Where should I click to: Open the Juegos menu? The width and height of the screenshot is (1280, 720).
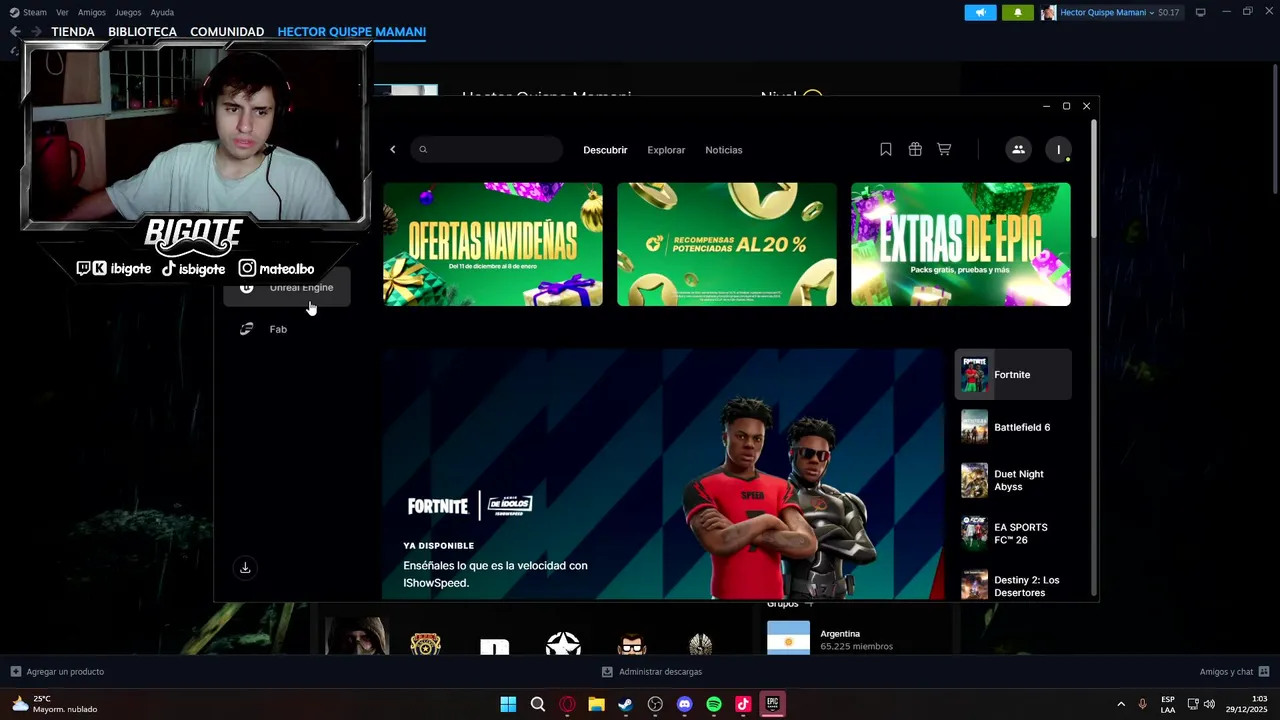click(128, 12)
